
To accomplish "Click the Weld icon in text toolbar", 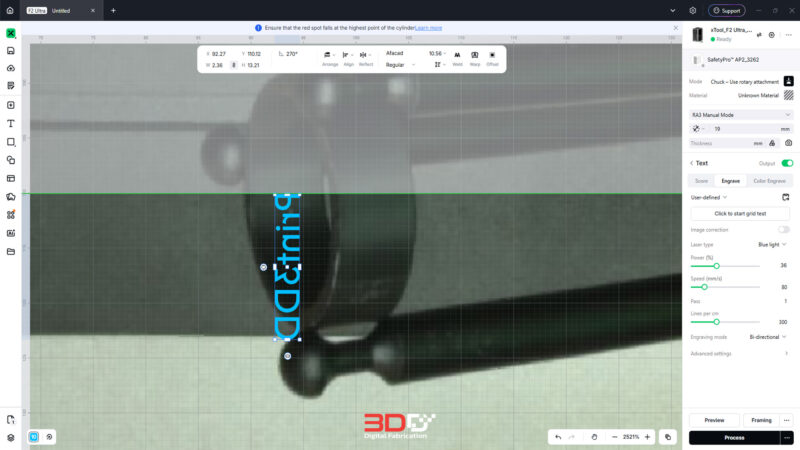I will coord(457,59).
